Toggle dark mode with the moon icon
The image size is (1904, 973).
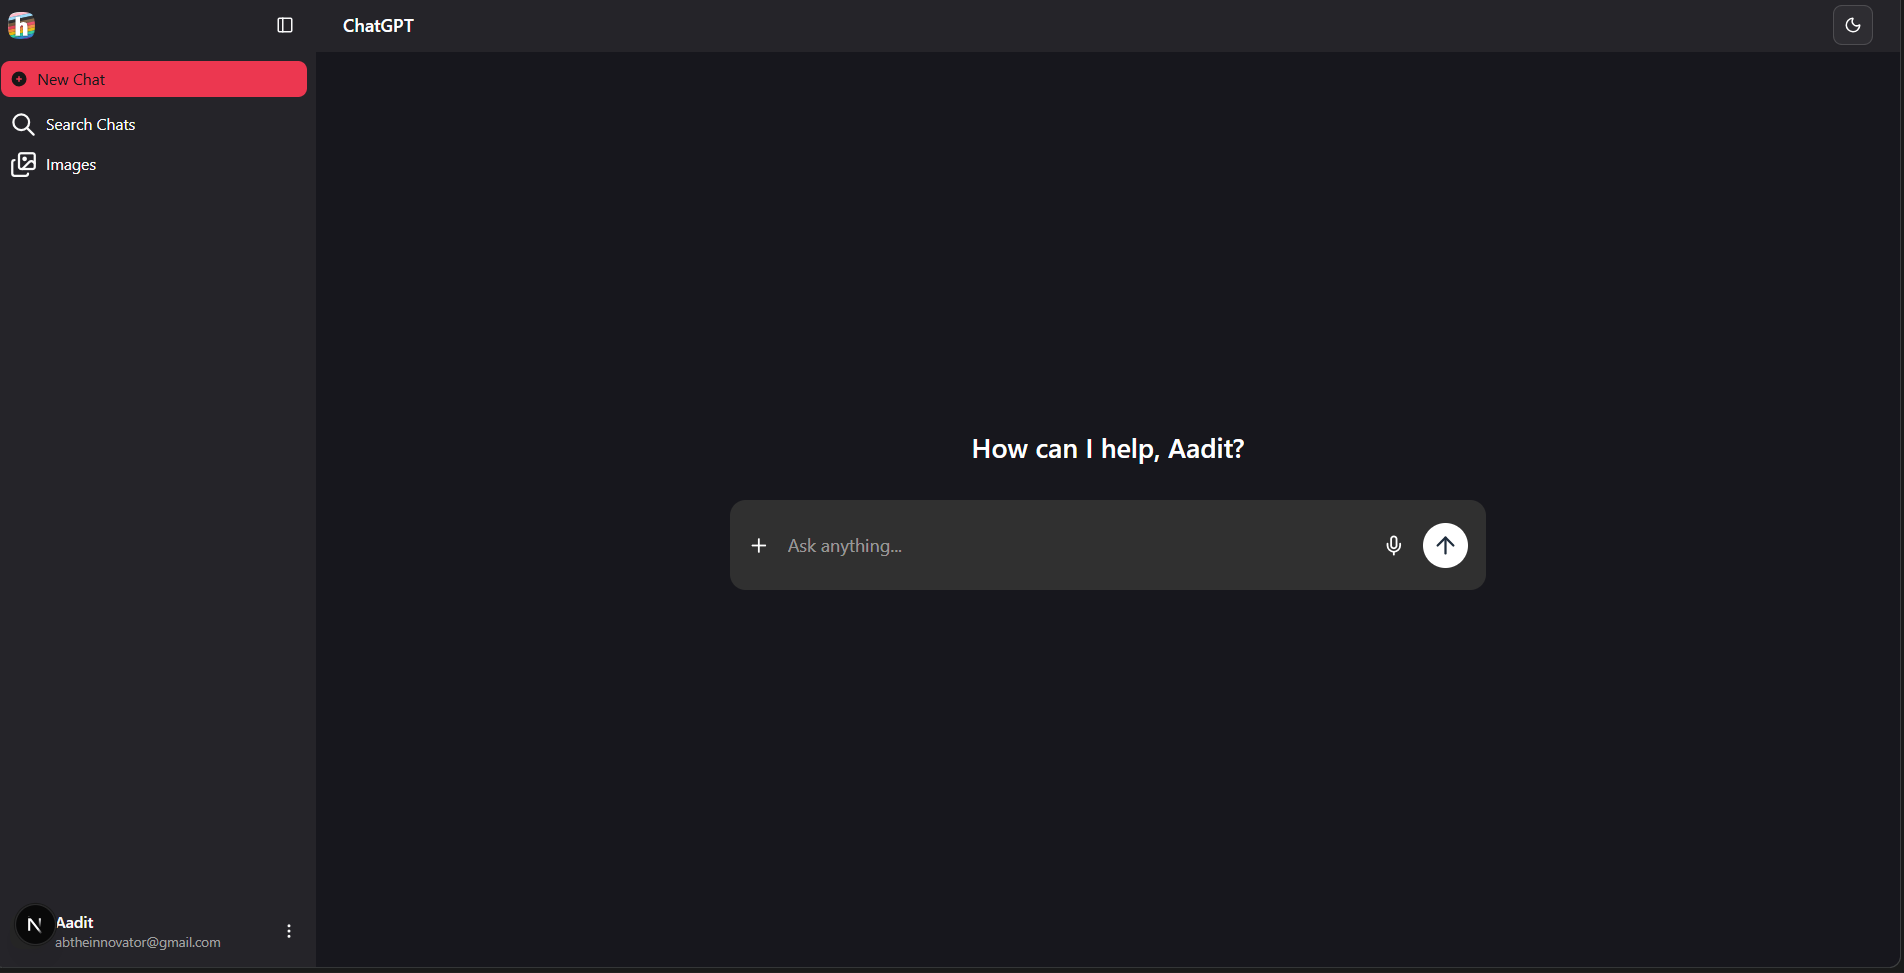coord(1852,25)
